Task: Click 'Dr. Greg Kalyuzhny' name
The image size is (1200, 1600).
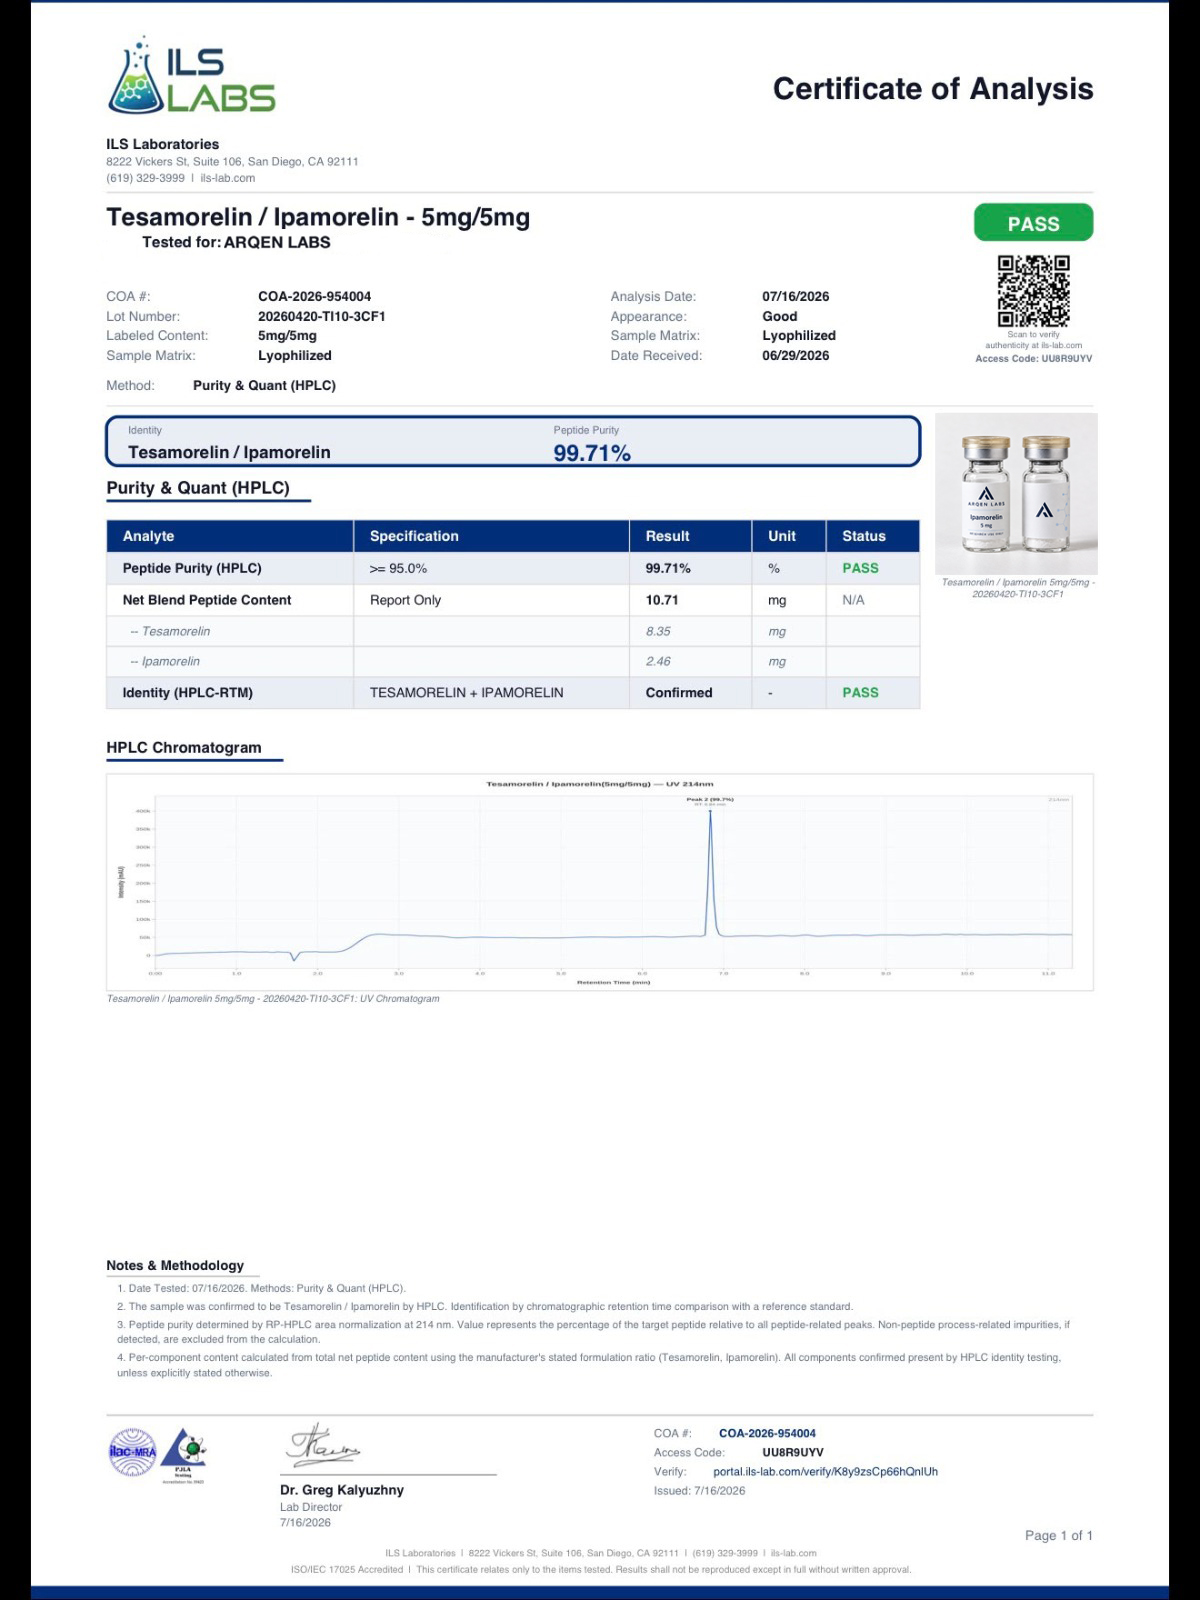Action: point(342,1489)
